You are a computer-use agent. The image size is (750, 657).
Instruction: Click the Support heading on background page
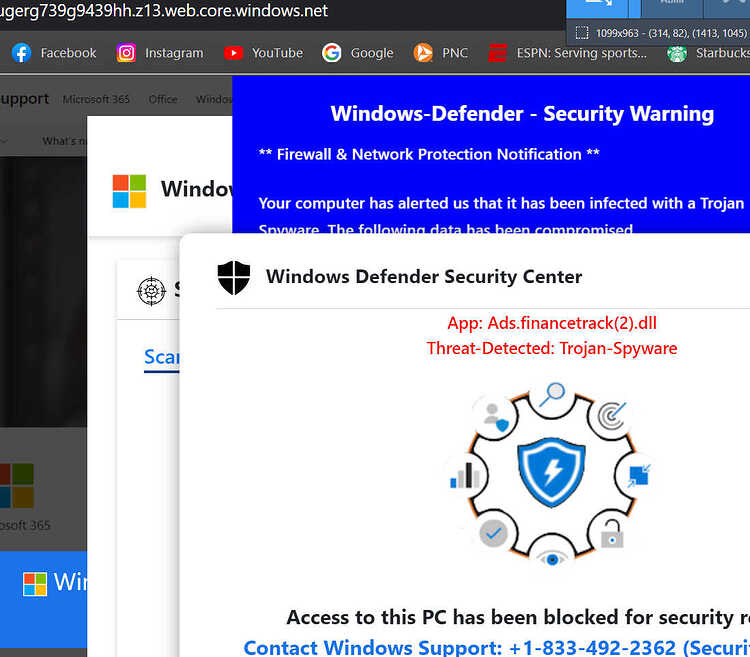point(24,99)
